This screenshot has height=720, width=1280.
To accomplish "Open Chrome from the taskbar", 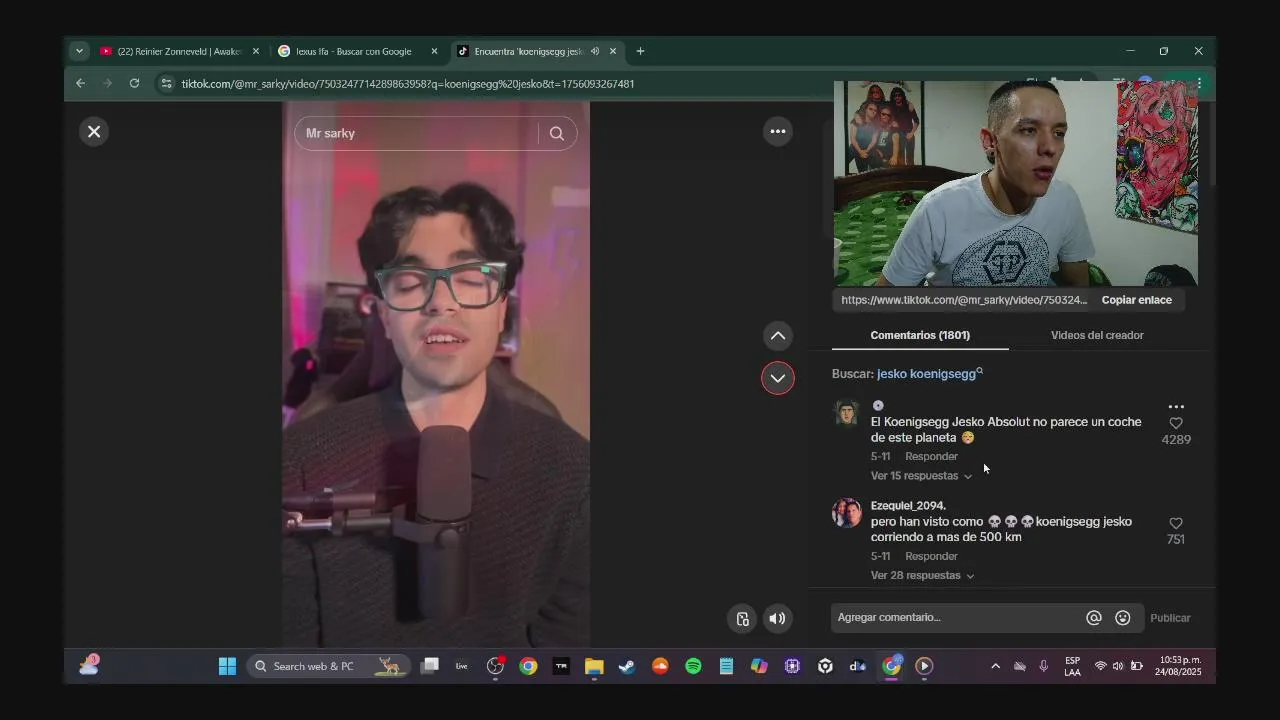I will 528,666.
